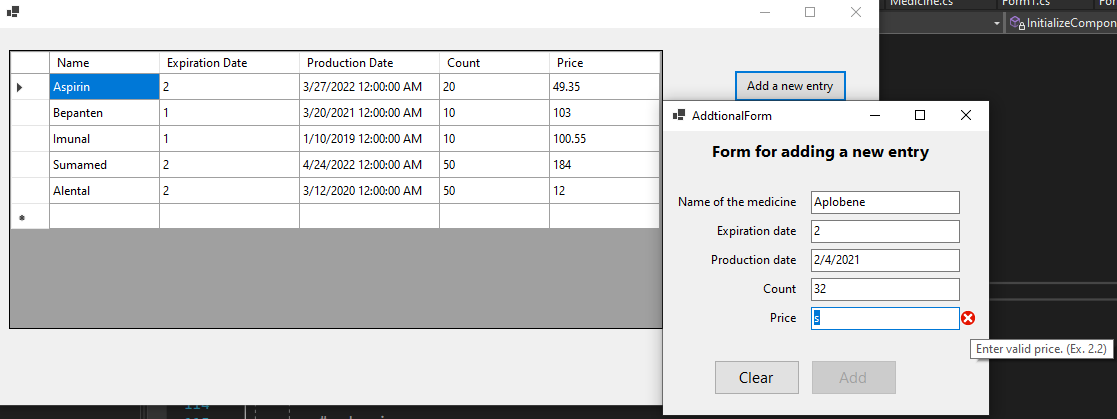Viewport: 1117px width, 419px height.
Task: Click the Production Date column header
Action: coord(369,63)
